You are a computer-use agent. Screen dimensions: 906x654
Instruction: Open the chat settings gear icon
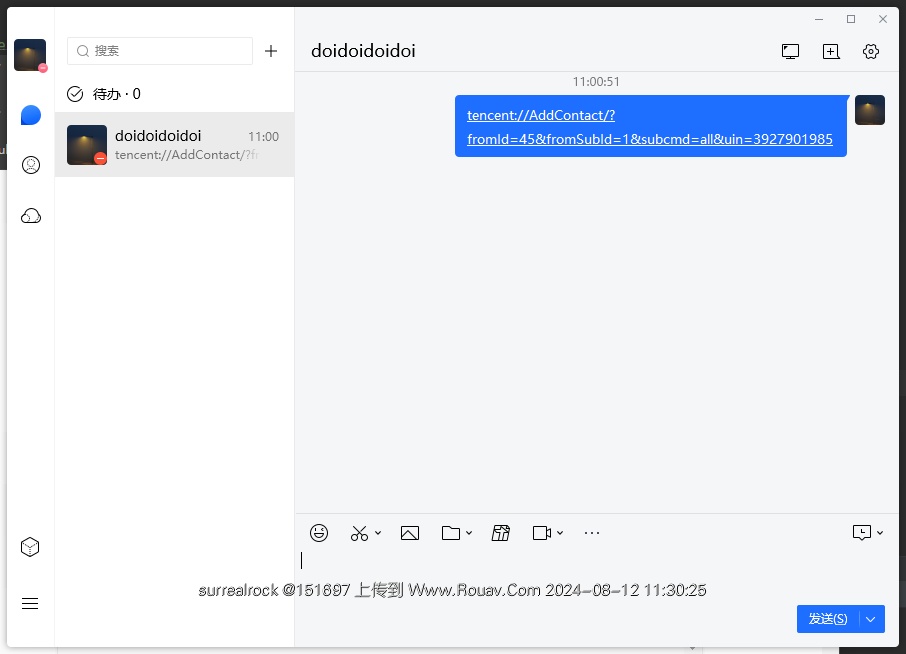(870, 51)
